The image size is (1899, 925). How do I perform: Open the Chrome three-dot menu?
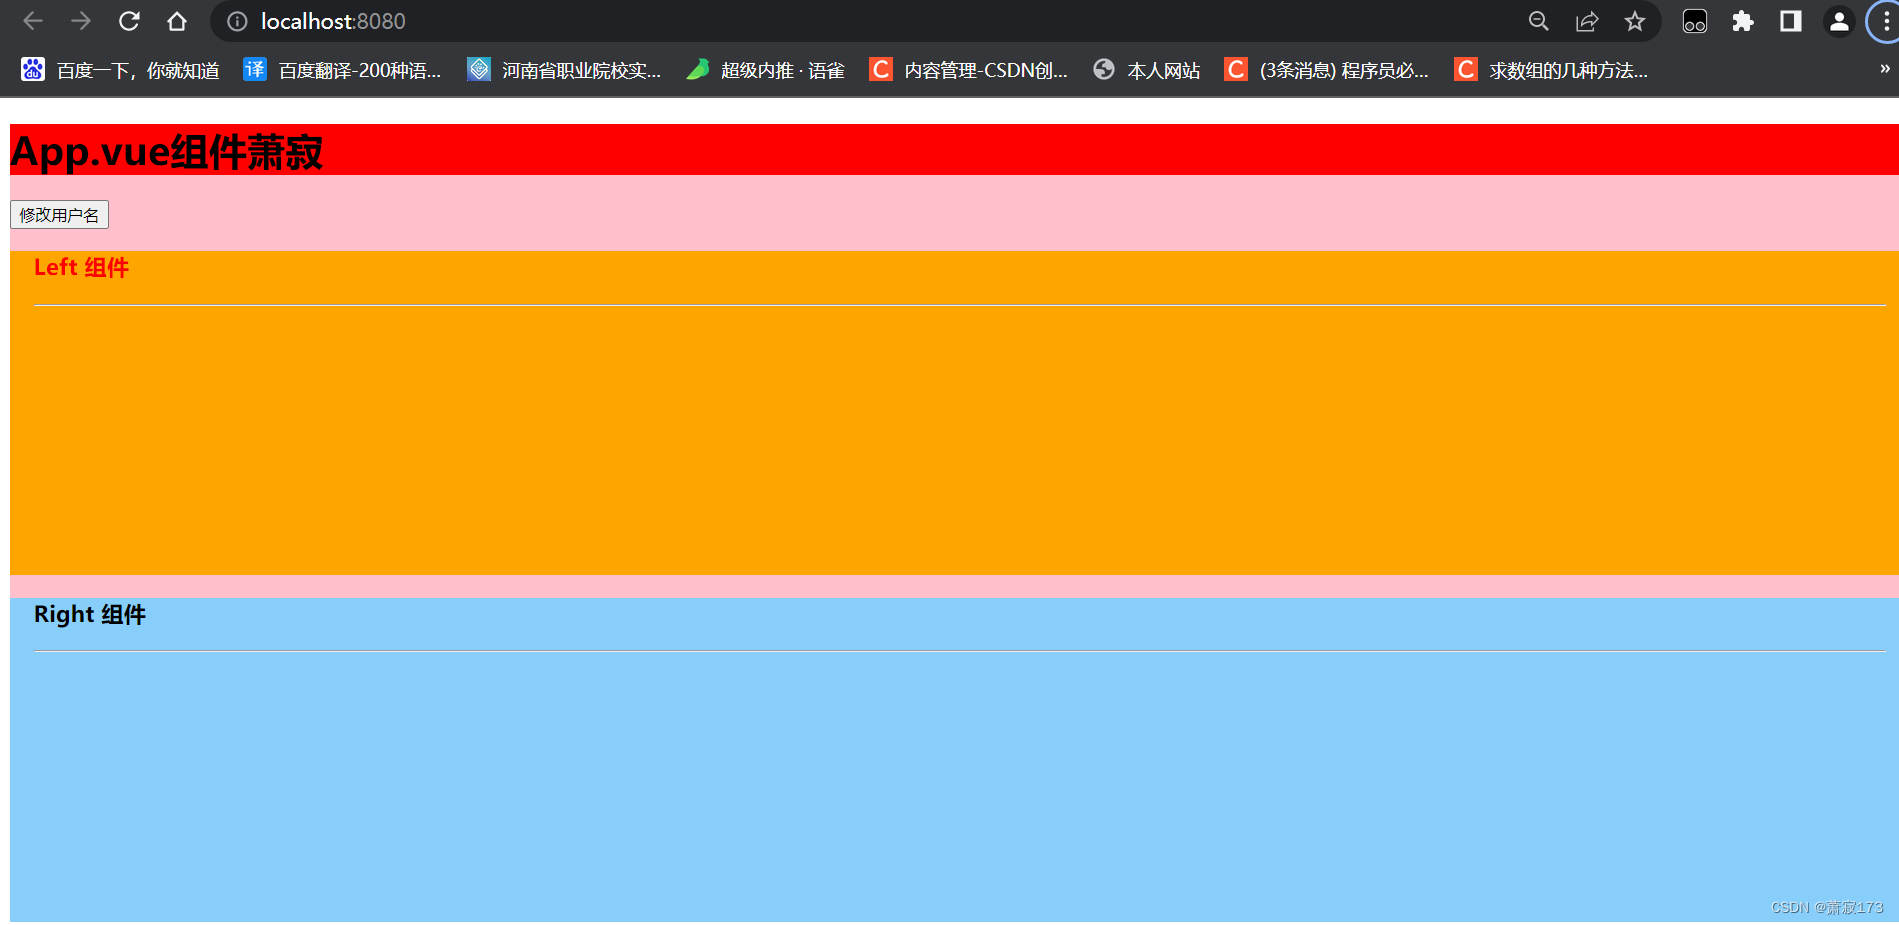1886,21
